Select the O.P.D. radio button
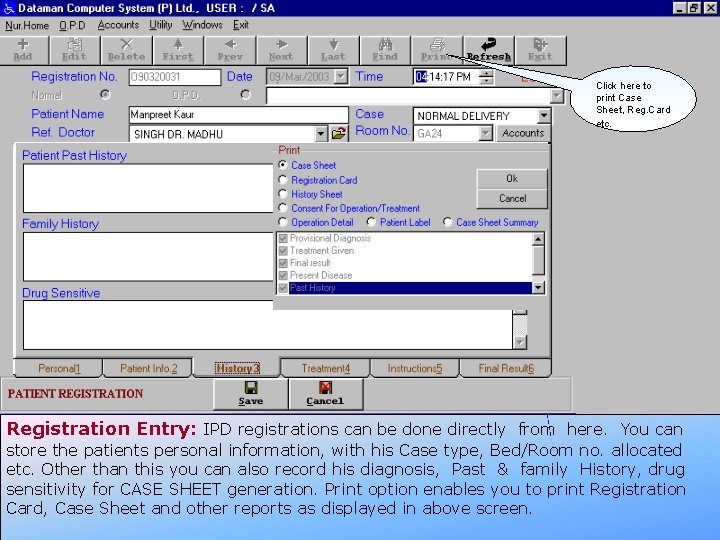Viewport: 720px width, 540px height. tap(246, 95)
